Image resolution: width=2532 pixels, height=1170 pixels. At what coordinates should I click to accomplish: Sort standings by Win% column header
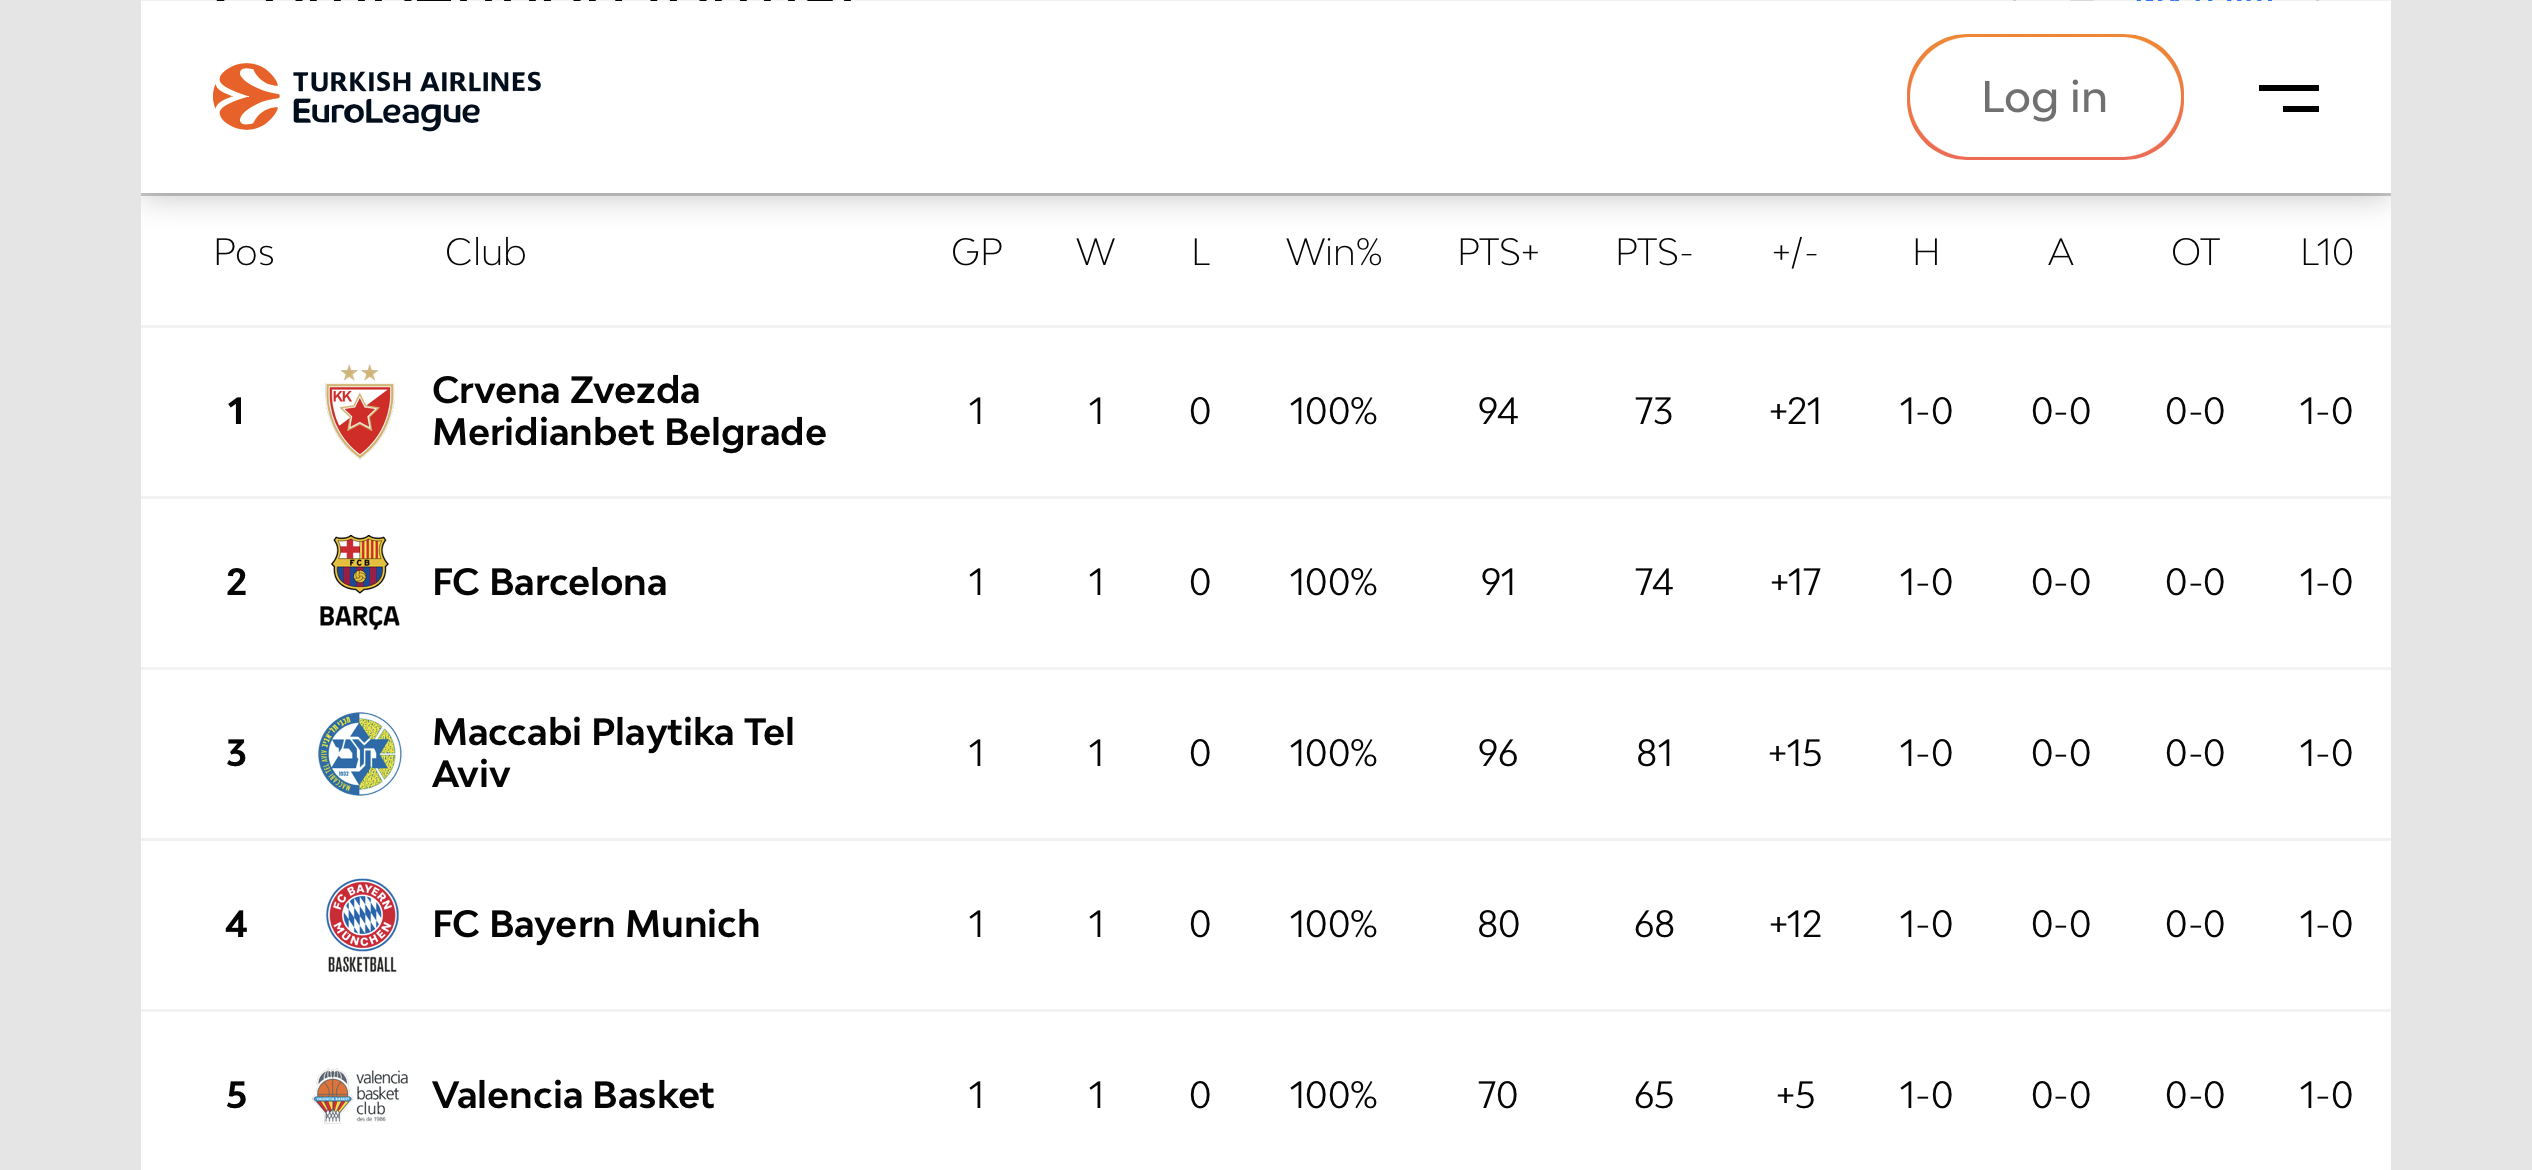[1333, 252]
